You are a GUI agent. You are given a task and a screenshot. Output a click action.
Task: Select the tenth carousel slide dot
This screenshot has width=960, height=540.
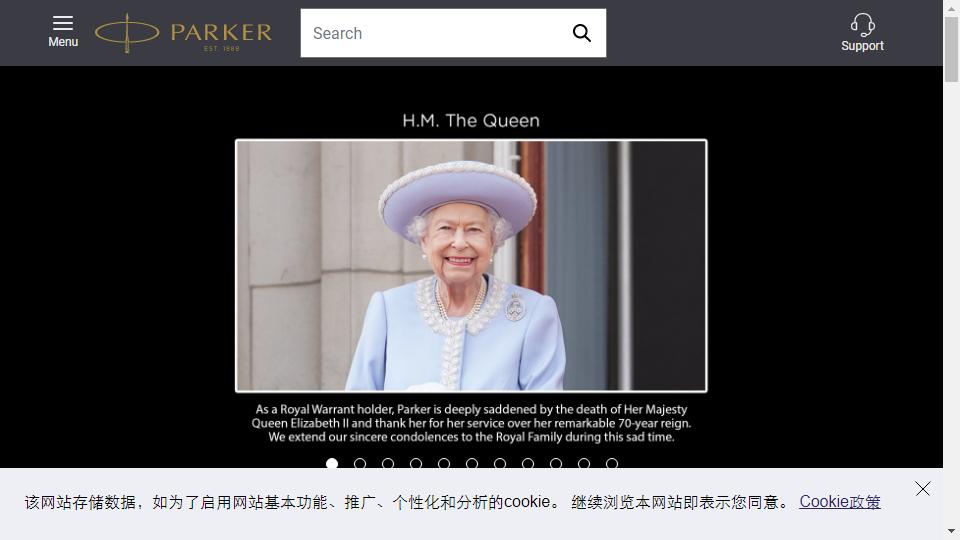[x=584, y=463]
